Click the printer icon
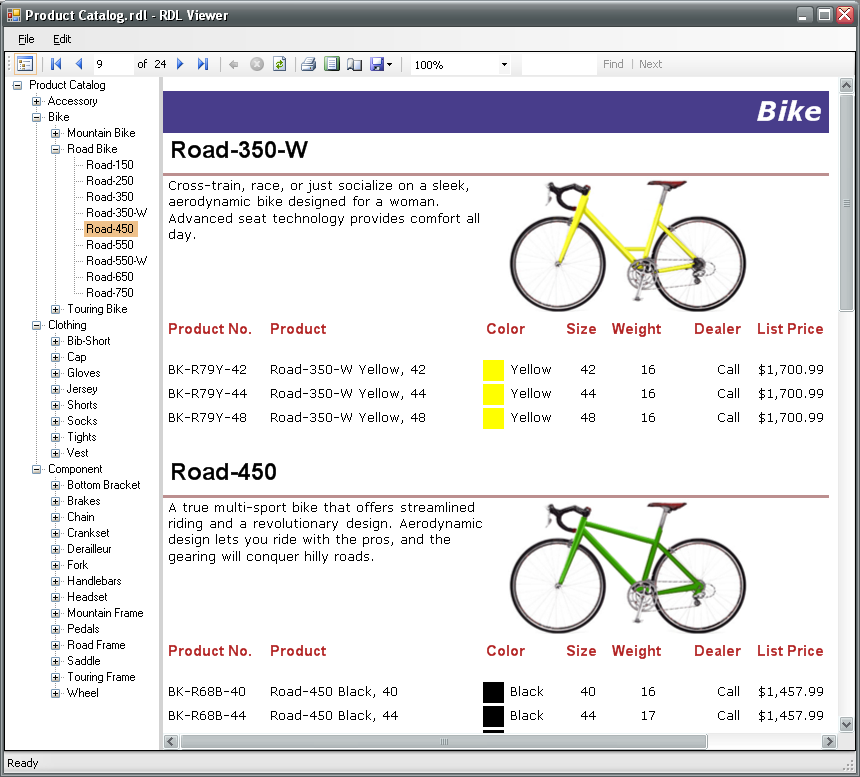 point(309,64)
